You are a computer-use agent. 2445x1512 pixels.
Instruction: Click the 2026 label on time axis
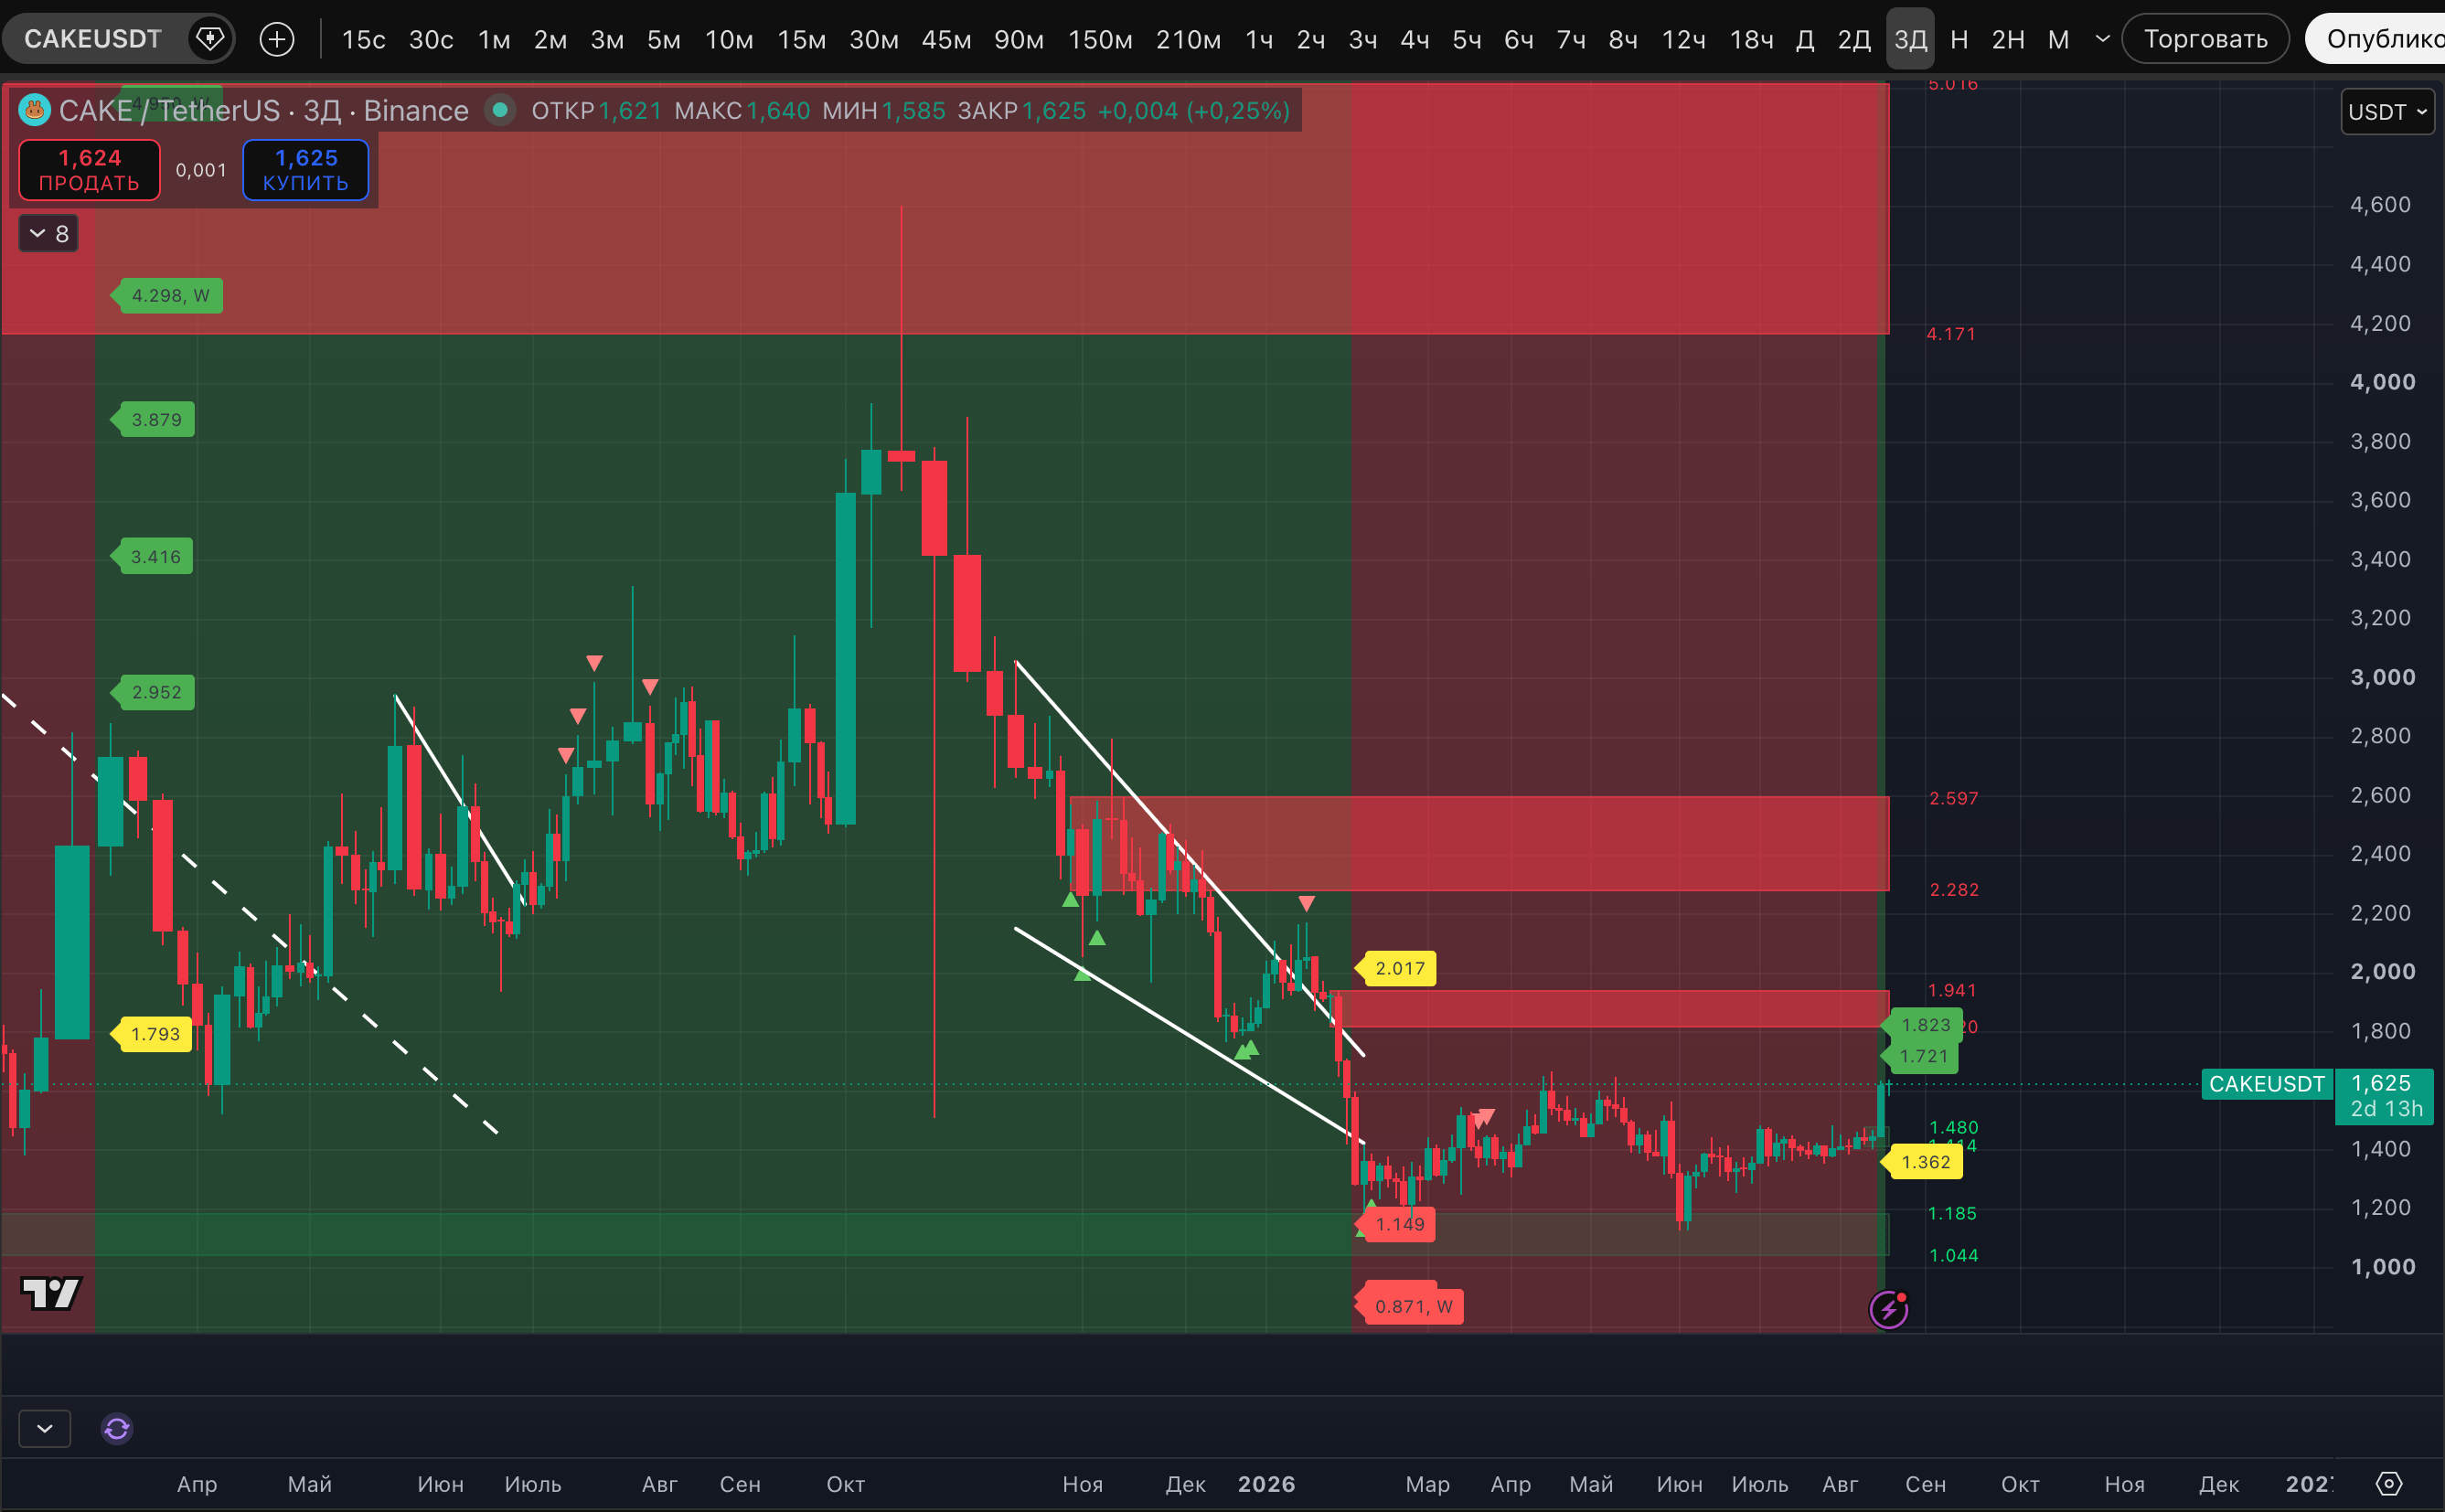tap(1266, 1484)
